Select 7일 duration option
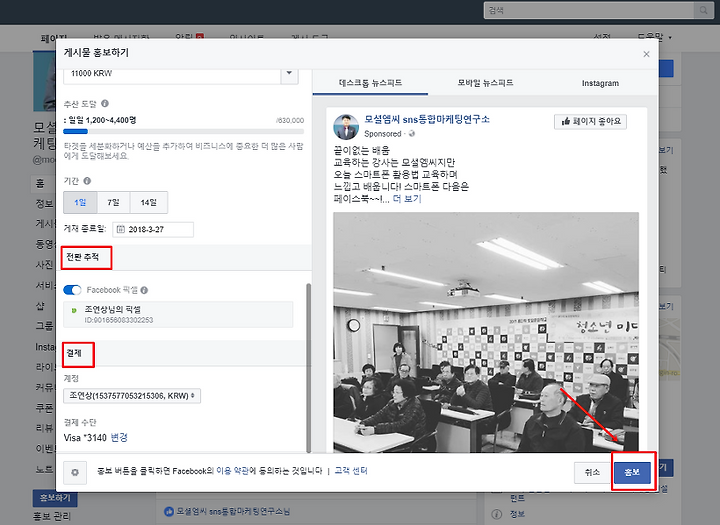 [113, 203]
